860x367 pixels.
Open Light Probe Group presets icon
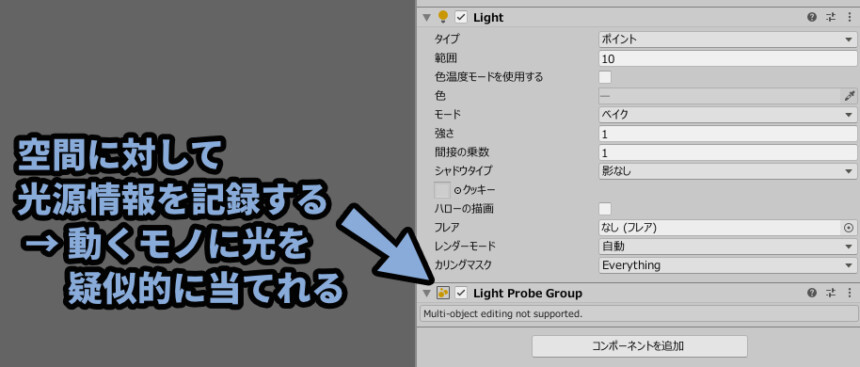click(x=831, y=293)
